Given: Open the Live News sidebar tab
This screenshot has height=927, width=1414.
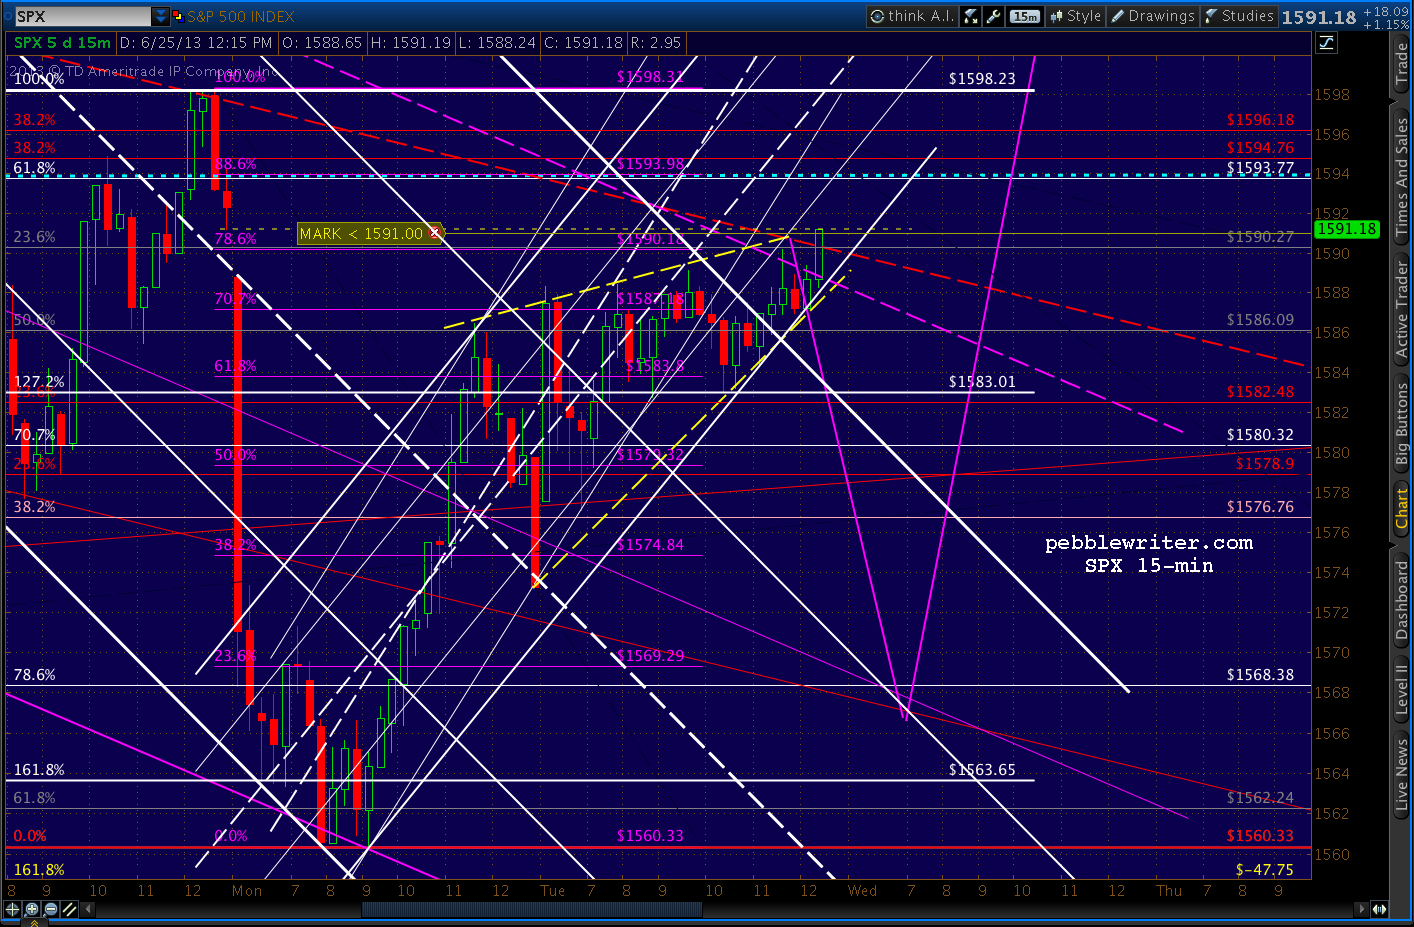Looking at the screenshot, I should coord(1402,774).
